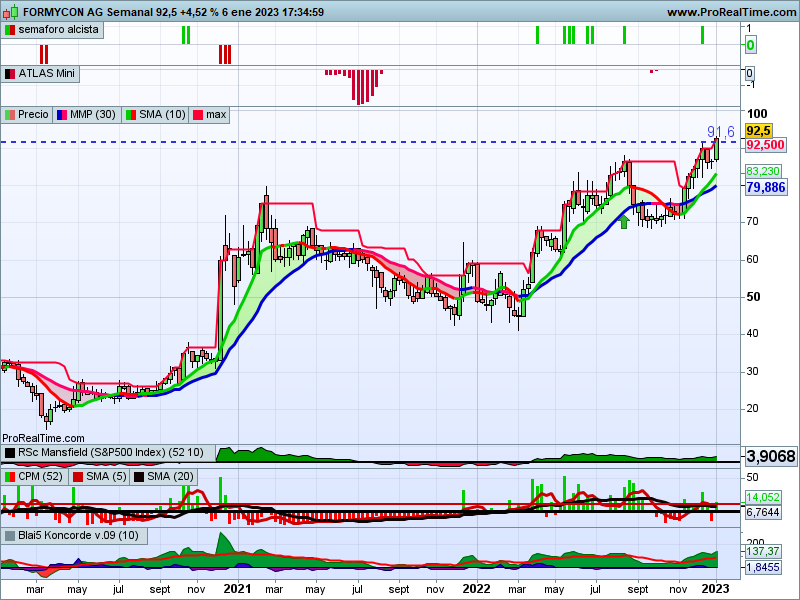Select the SMA (10) price legend label
800x600 pixels.
(x=162, y=114)
